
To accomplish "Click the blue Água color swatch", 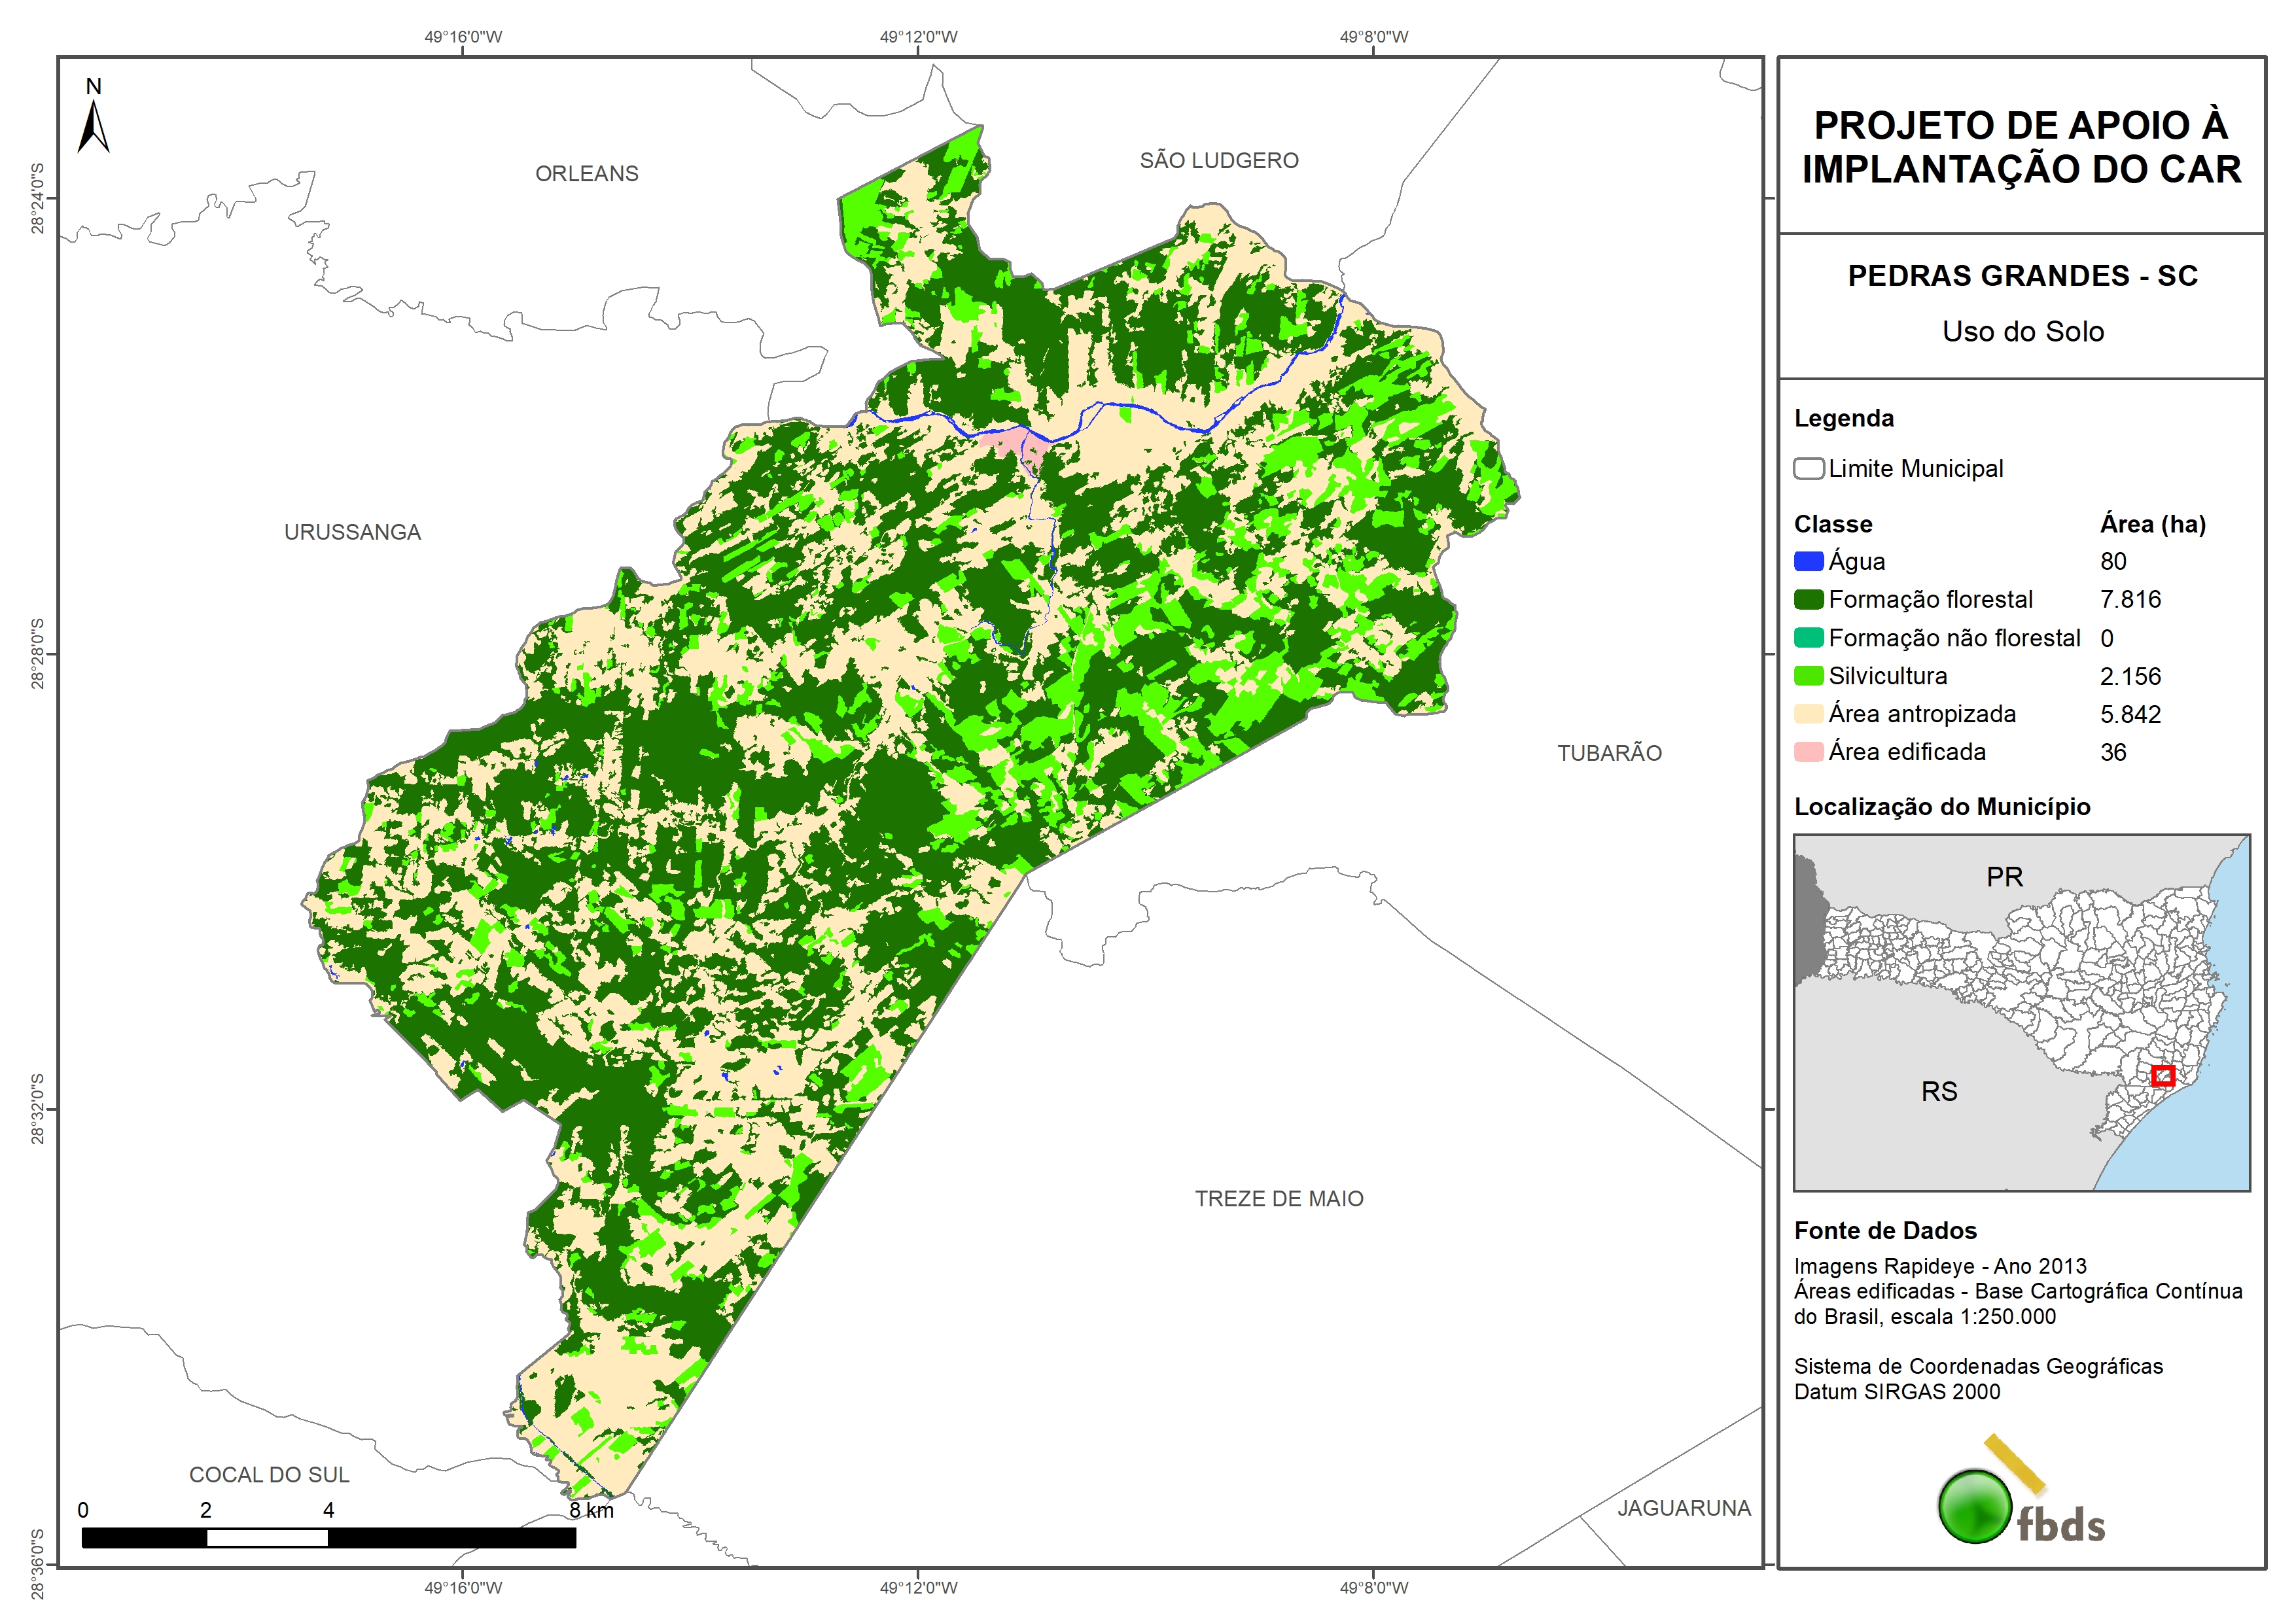I will [x=1808, y=562].
